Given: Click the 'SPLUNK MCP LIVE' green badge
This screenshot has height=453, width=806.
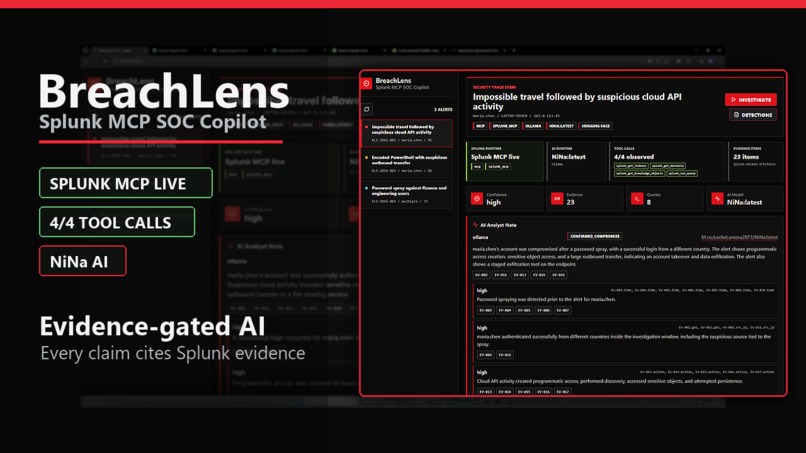Looking at the screenshot, I should click(126, 183).
